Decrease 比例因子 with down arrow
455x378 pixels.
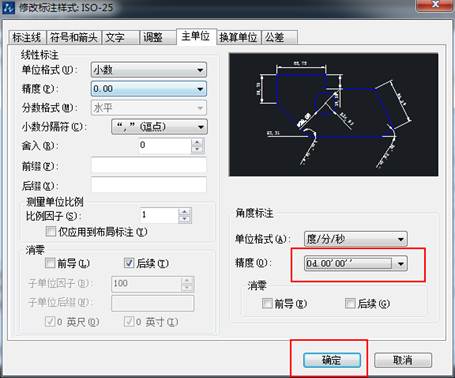pyautogui.click(x=185, y=219)
